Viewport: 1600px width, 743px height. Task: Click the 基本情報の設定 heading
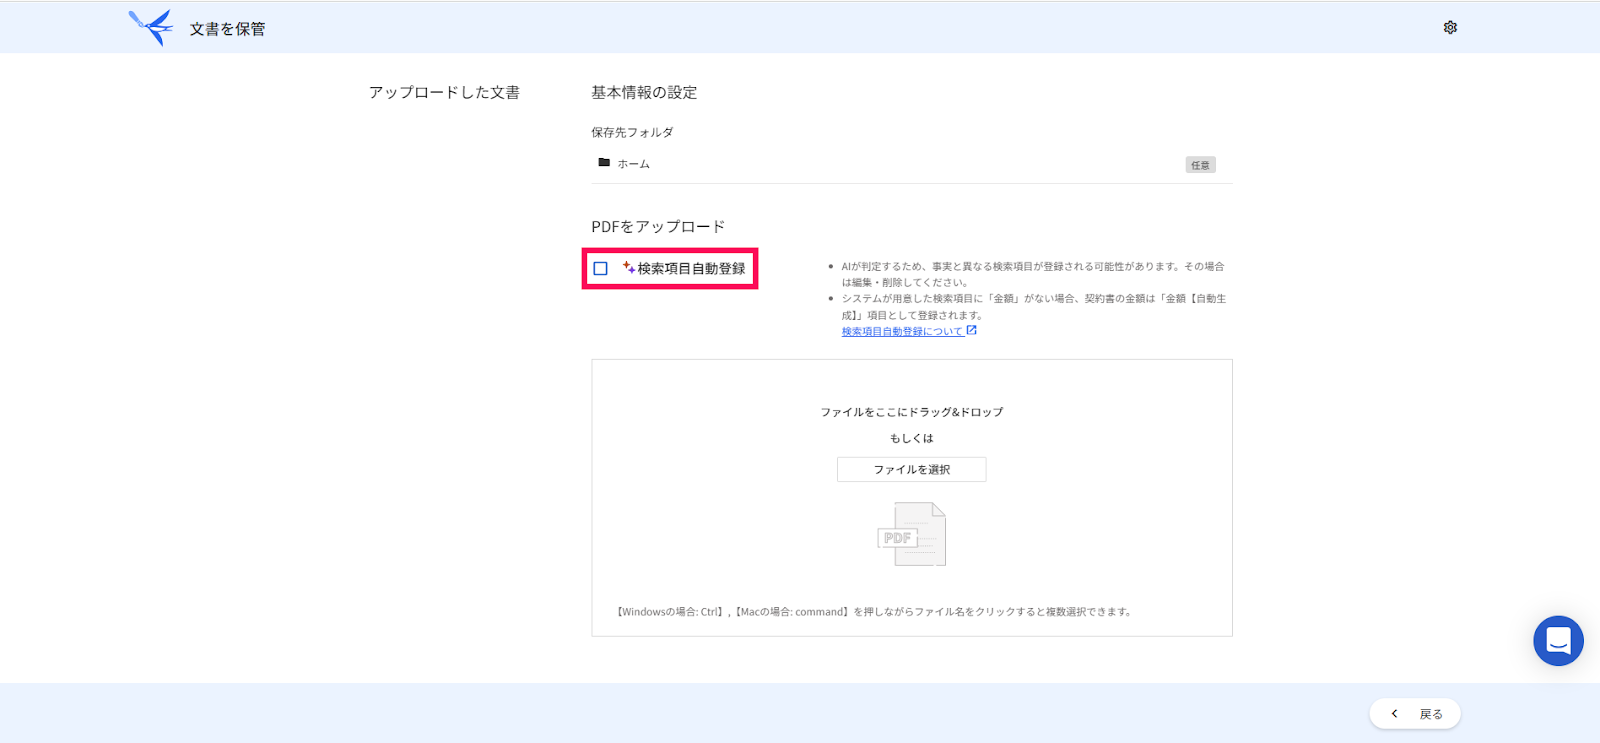tap(644, 92)
